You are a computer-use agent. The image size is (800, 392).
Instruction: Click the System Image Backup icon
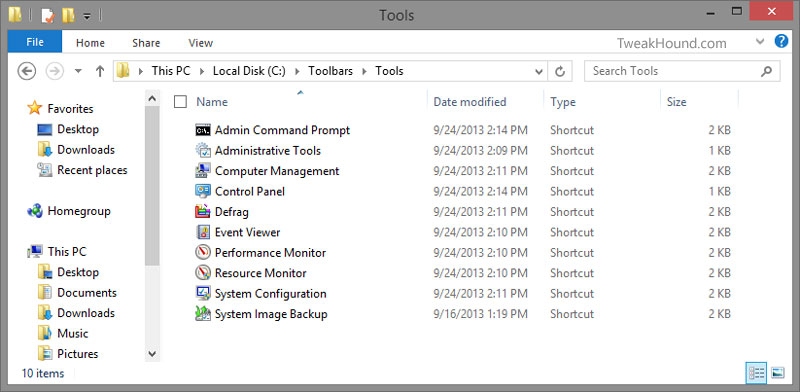[x=203, y=314]
